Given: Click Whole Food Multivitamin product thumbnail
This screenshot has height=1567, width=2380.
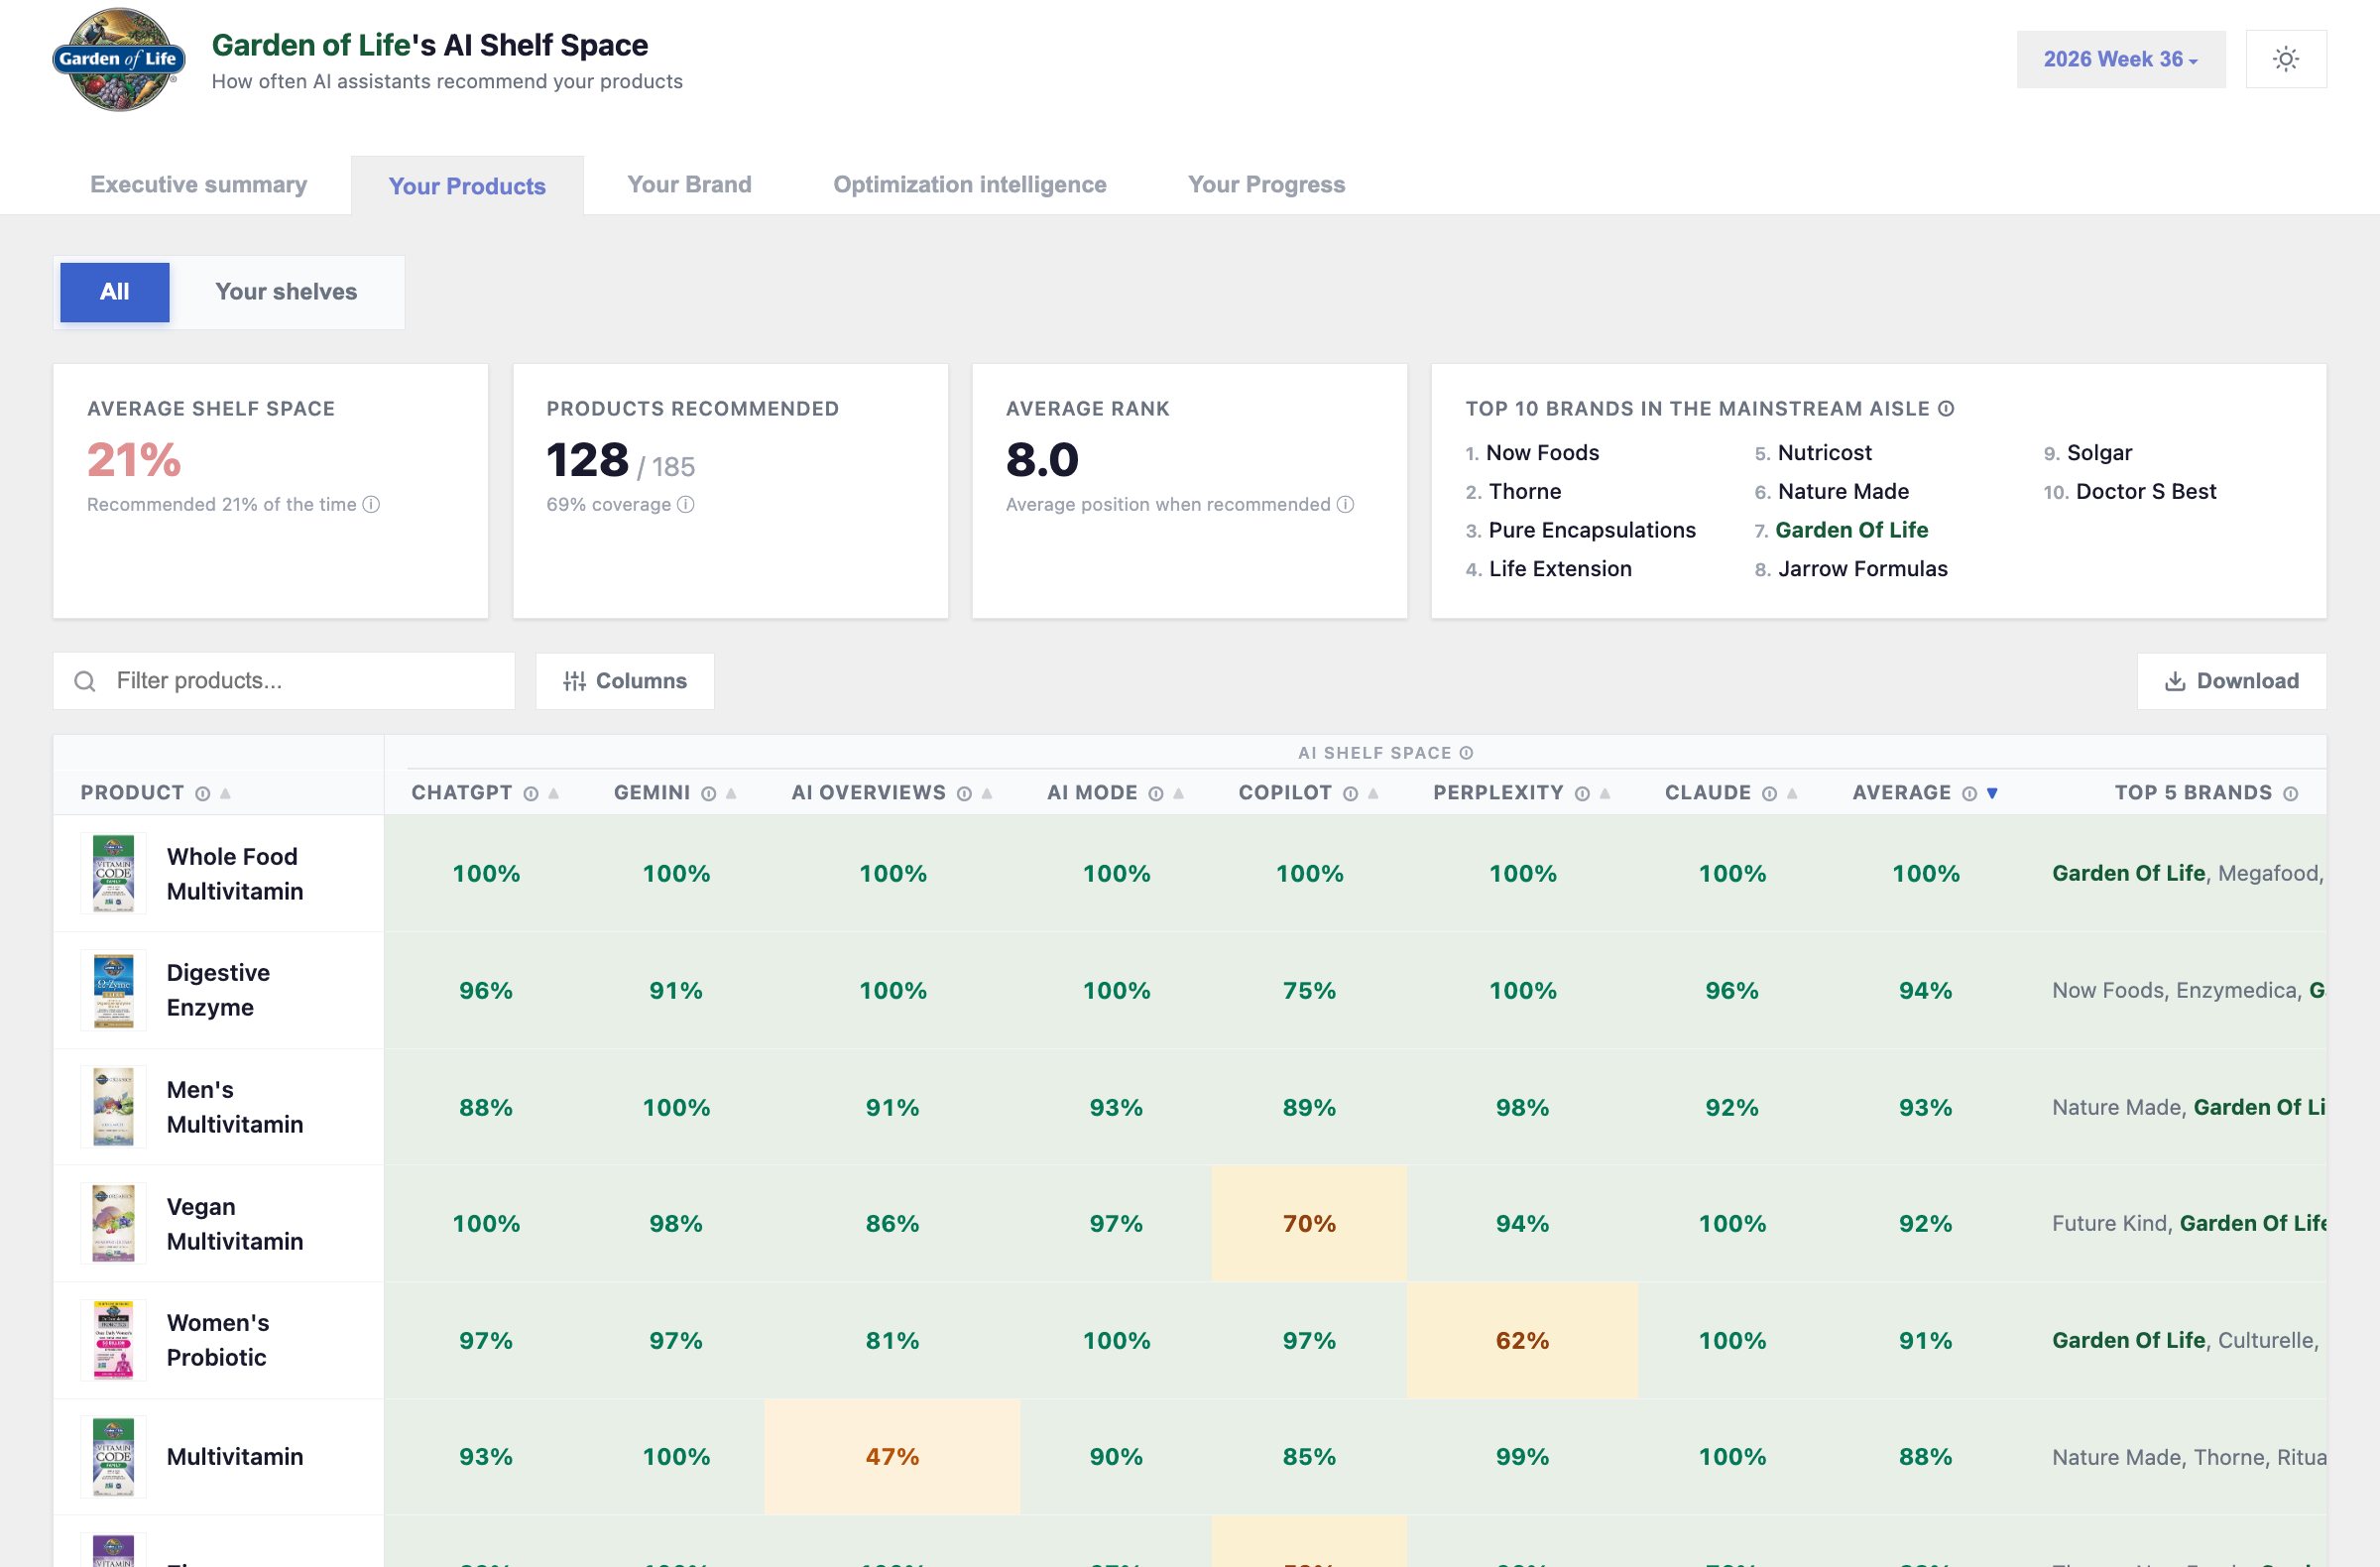Looking at the screenshot, I should point(113,873).
